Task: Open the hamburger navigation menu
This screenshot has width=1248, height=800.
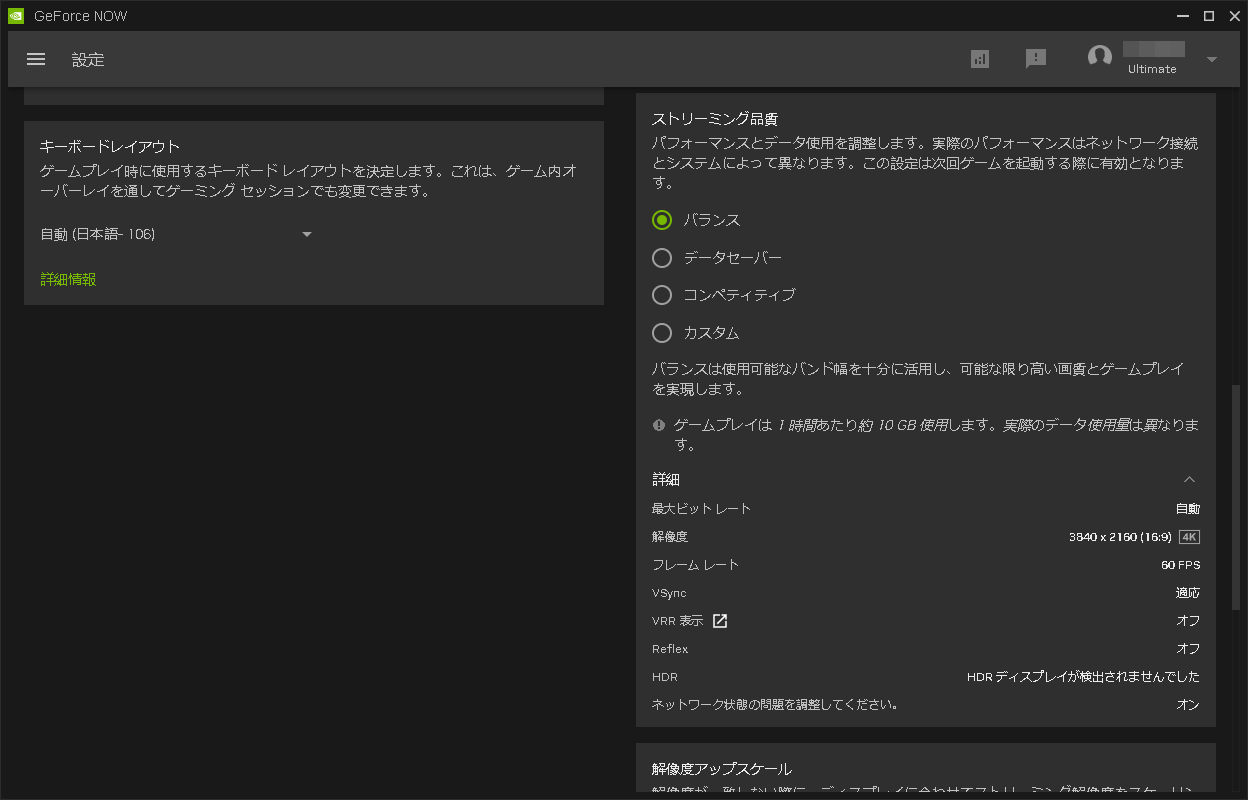Action: [x=36, y=58]
